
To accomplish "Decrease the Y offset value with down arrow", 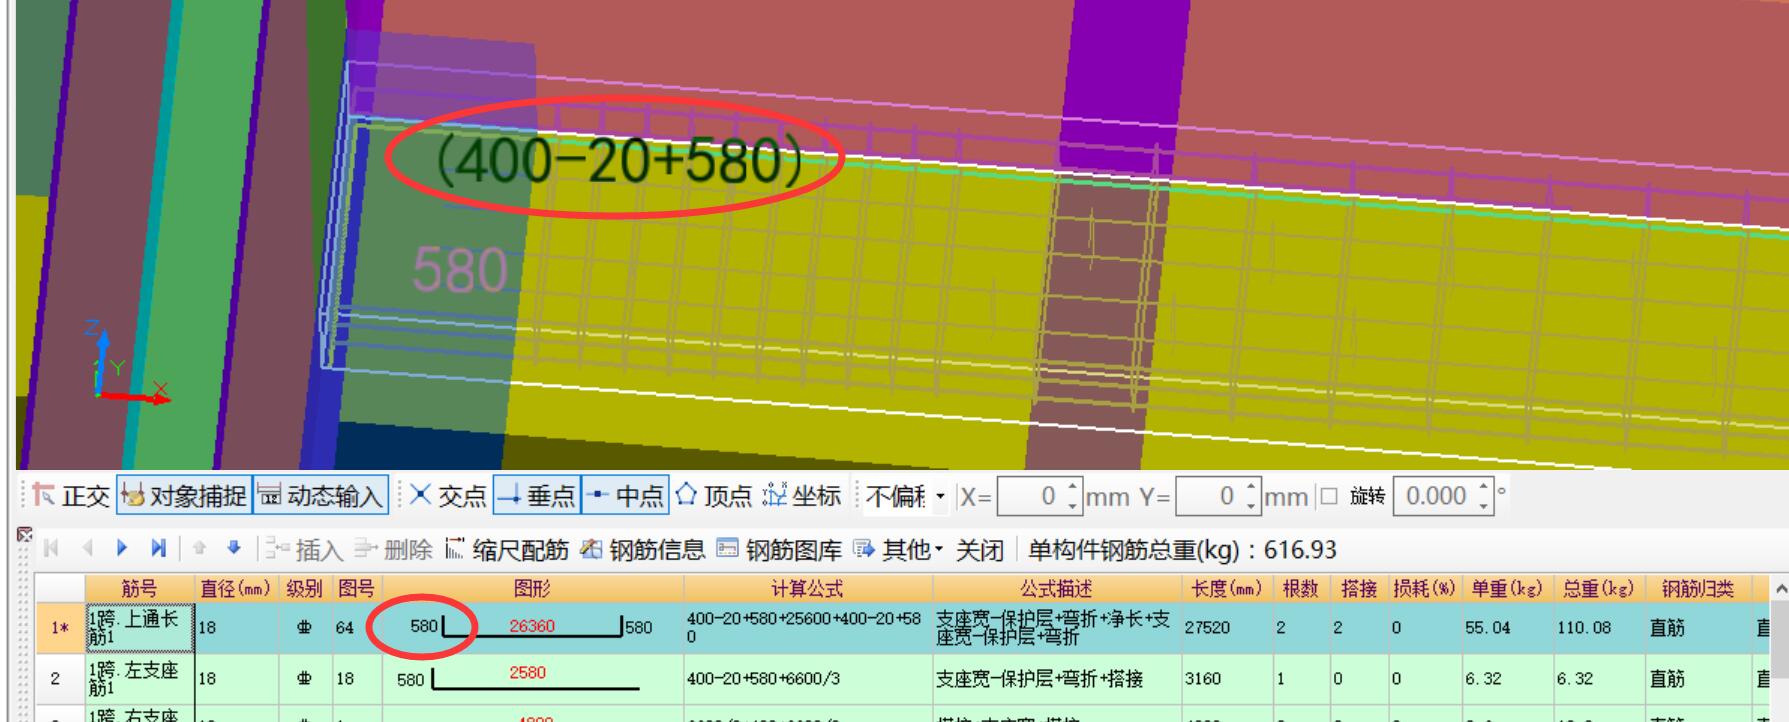I will (1252, 505).
